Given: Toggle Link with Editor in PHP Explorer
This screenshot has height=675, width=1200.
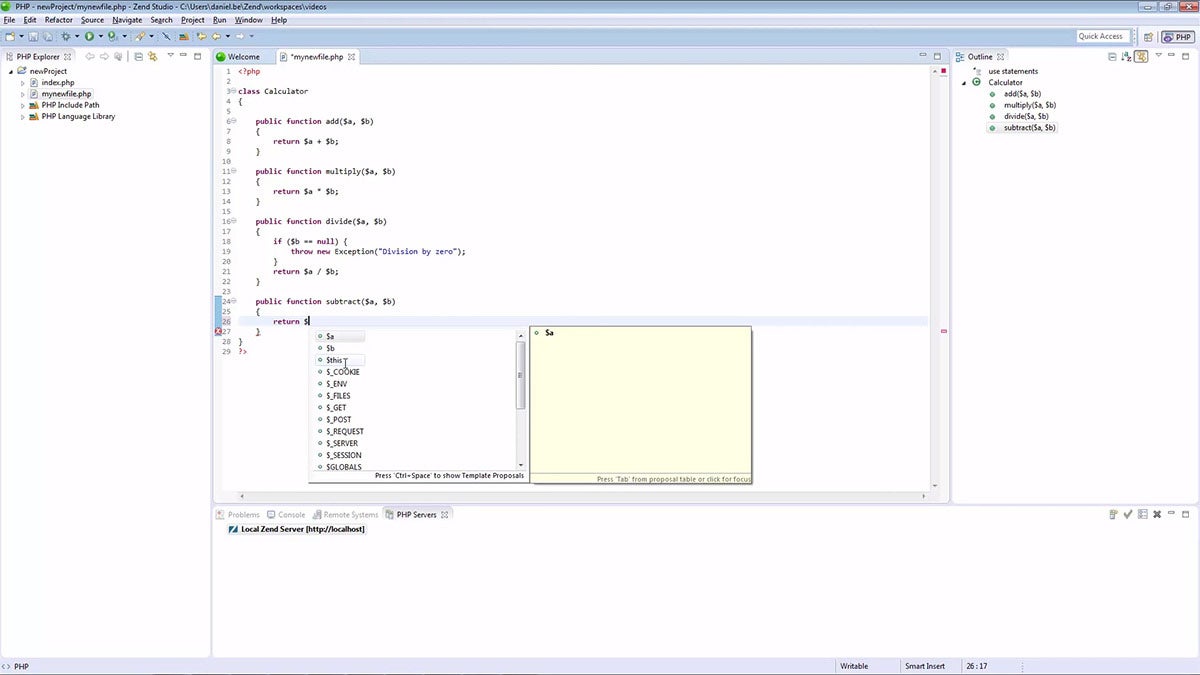Looking at the screenshot, I should [x=153, y=57].
